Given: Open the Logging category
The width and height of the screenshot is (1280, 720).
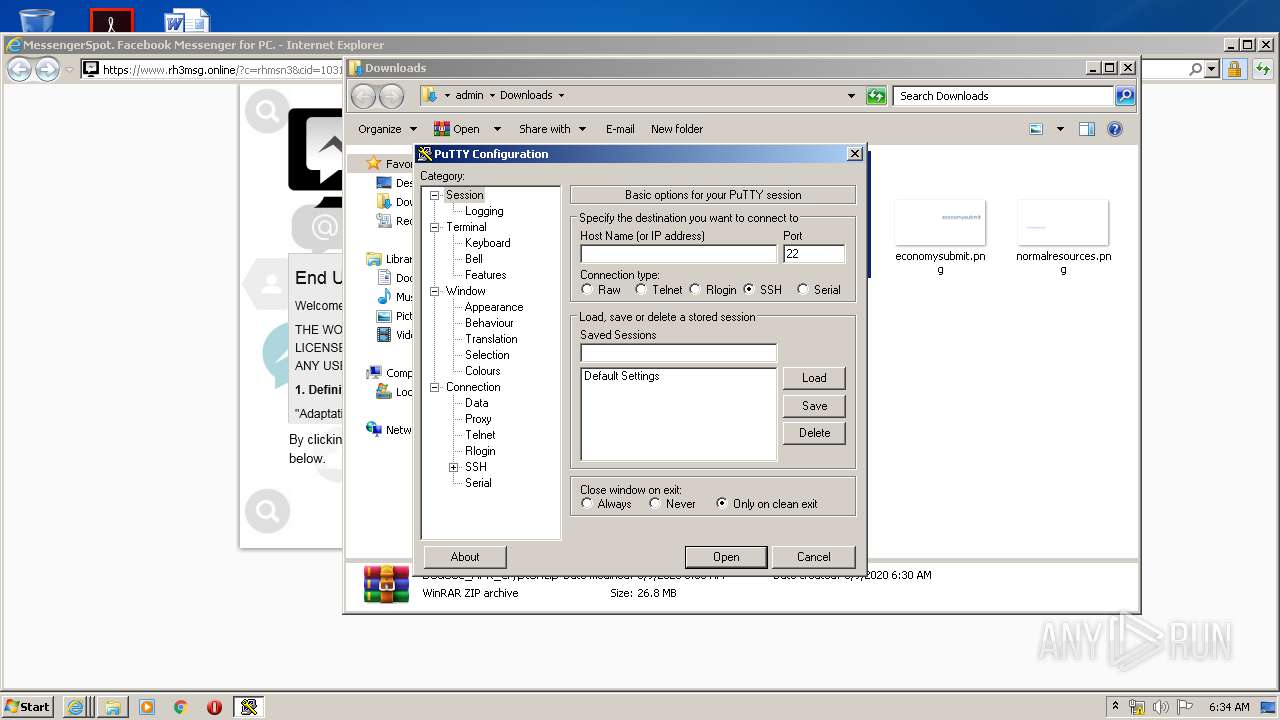Looking at the screenshot, I should (484, 211).
